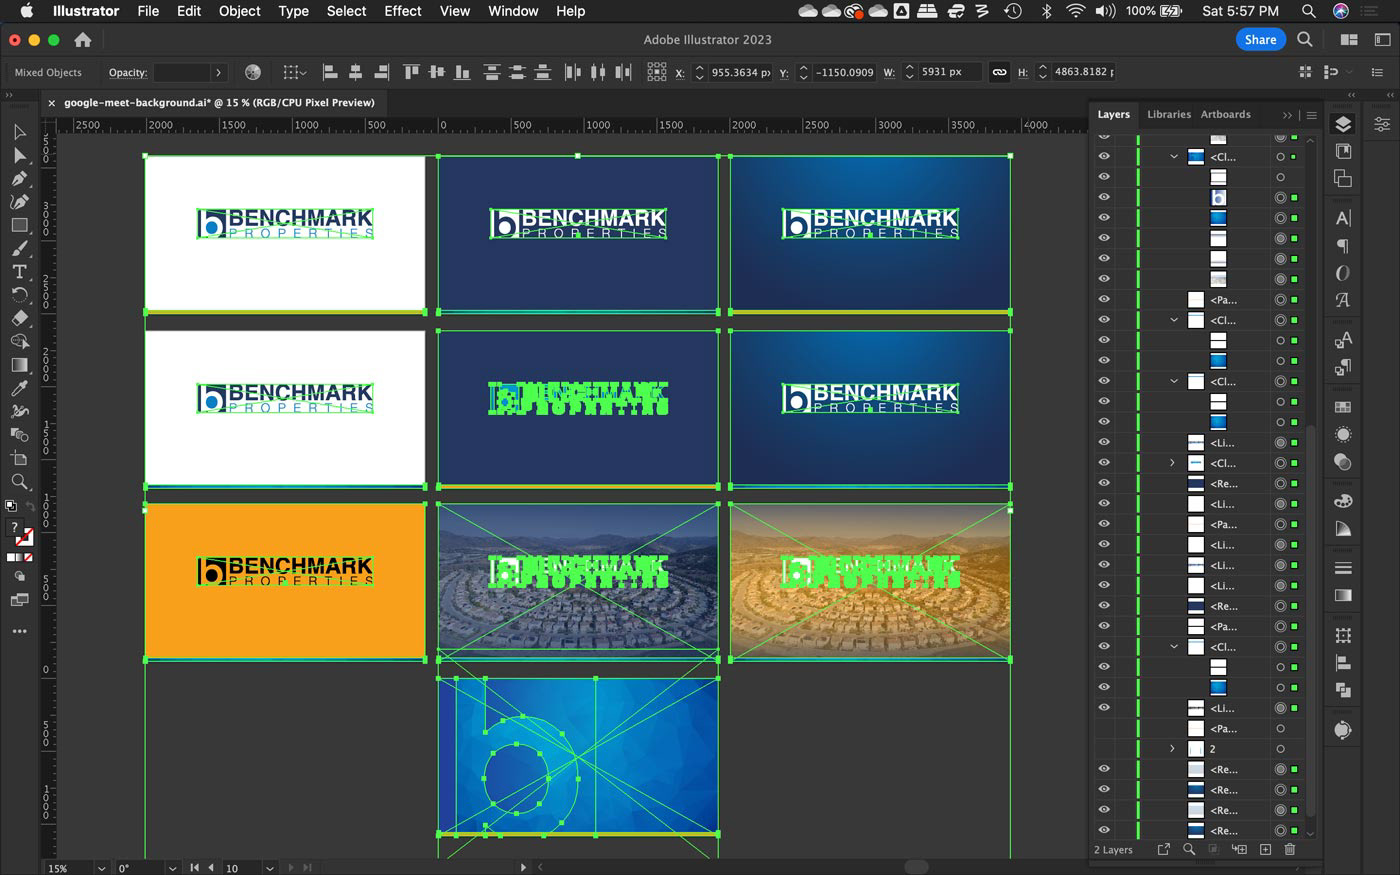
Task: Click the Fill color box in toolbar
Action: 15,529
